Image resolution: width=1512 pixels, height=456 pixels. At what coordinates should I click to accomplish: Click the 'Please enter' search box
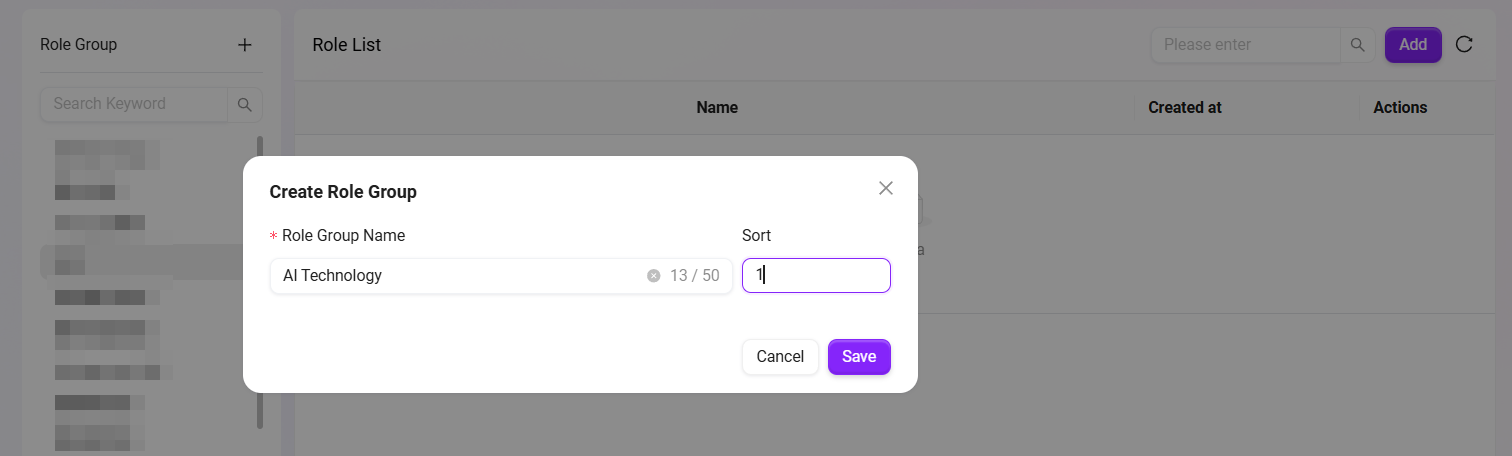1245,45
